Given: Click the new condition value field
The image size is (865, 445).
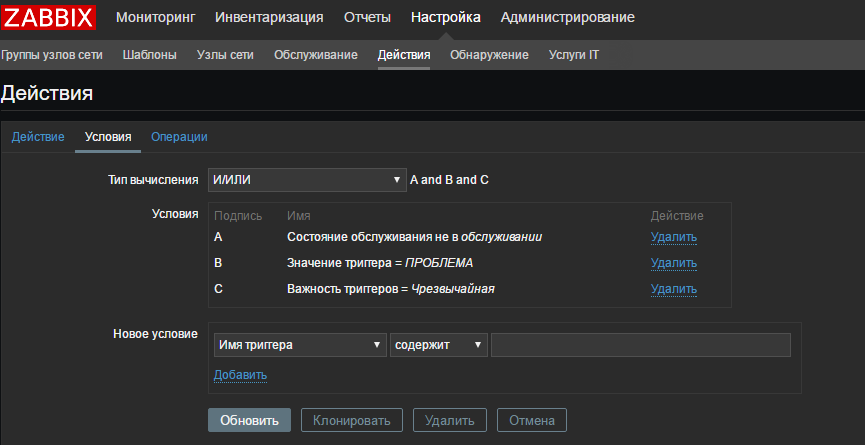Looking at the screenshot, I should click(x=640, y=345).
